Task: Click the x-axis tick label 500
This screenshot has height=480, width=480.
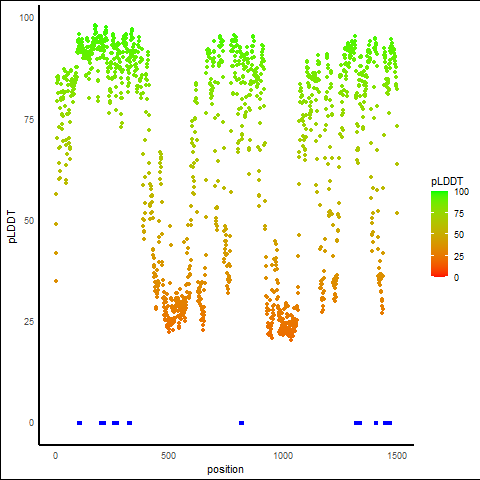Action: coord(168,456)
